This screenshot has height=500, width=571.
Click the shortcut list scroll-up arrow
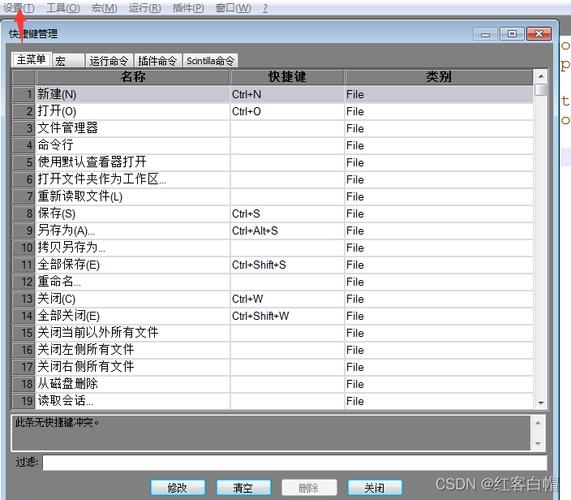(x=541, y=76)
